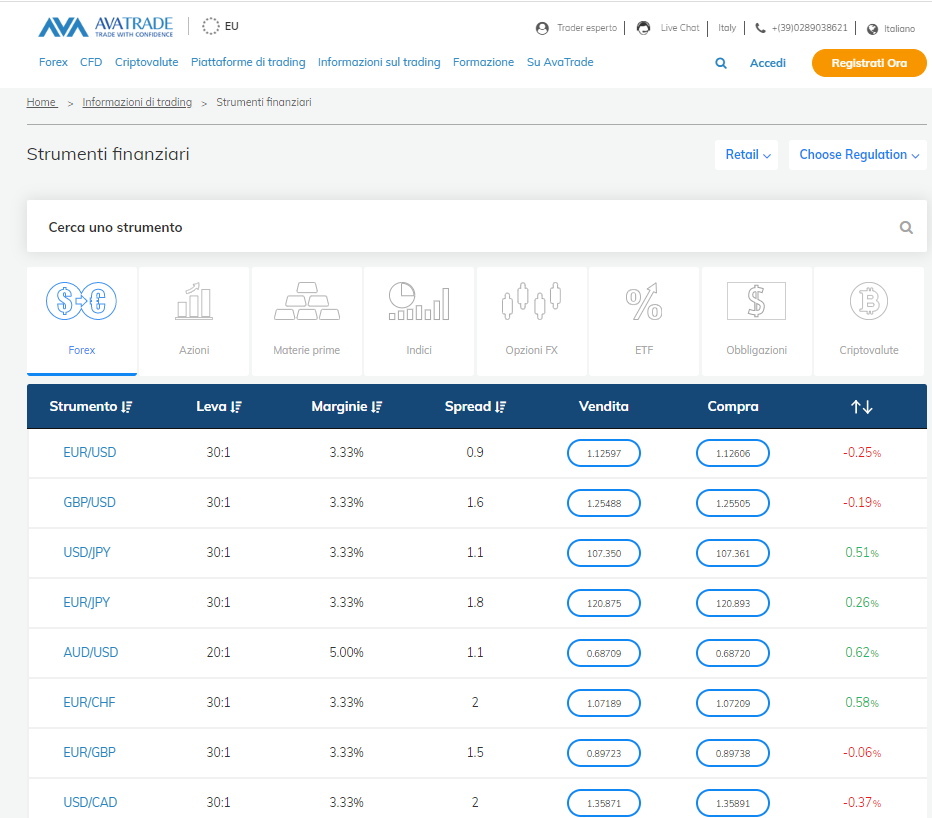The height and width of the screenshot is (818, 932).
Task: Sort table by Spread sort icon
Action: (500, 407)
